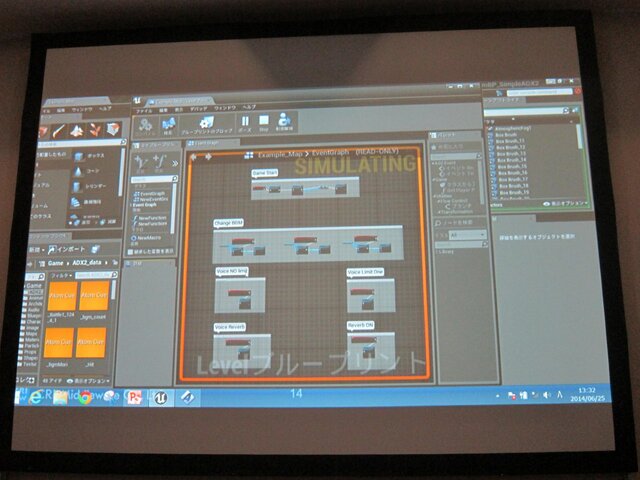Open View Options in Content Browser footer

[88, 381]
